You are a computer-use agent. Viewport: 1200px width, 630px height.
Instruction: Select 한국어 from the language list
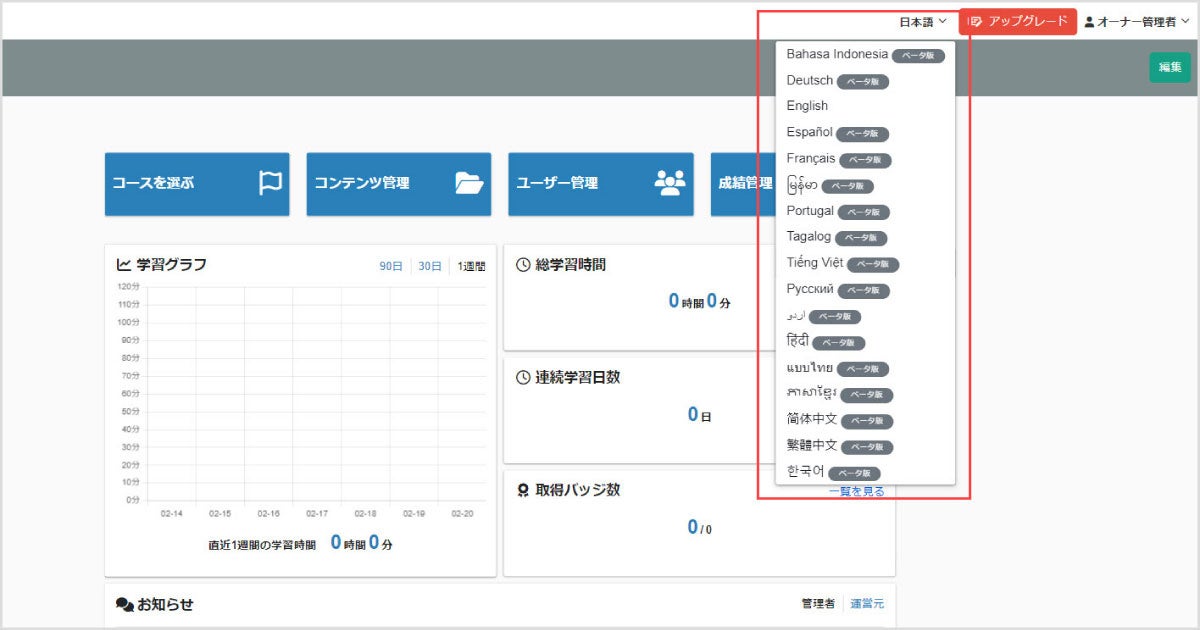(x=806, y=472)
